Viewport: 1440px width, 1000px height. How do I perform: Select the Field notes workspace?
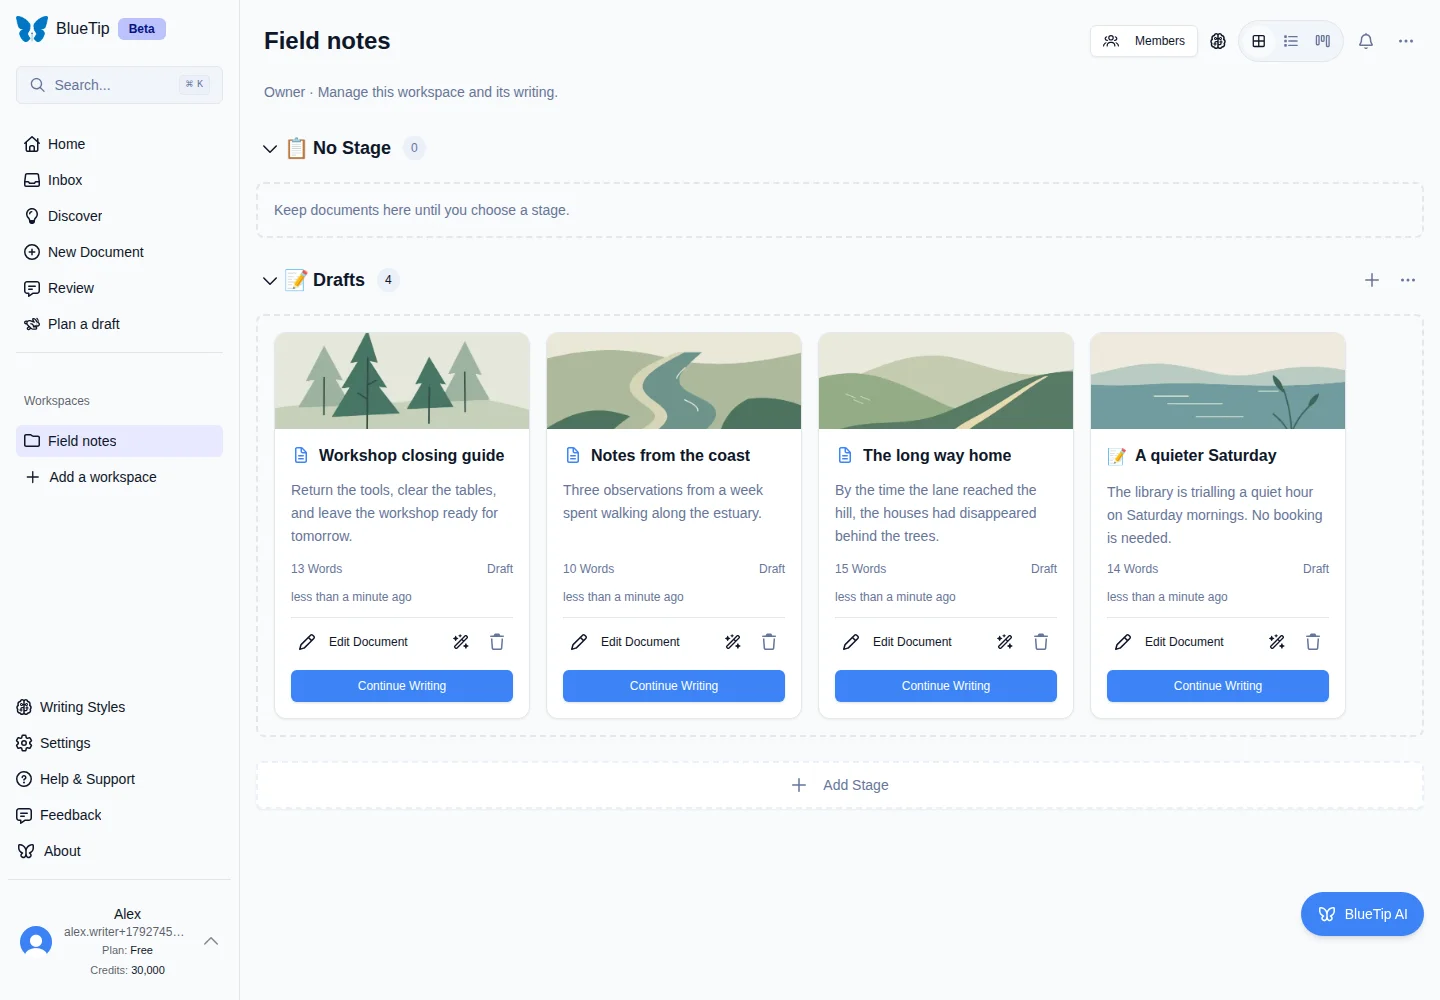pyautogui.click(x=119, y=441)
